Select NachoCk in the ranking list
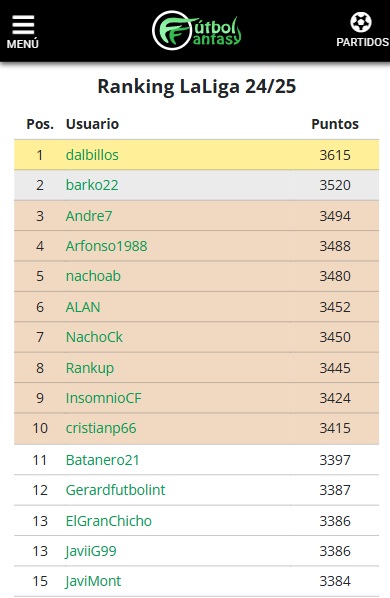The height and width of the screenshot is (598, 390). click(x=94, y=337)
